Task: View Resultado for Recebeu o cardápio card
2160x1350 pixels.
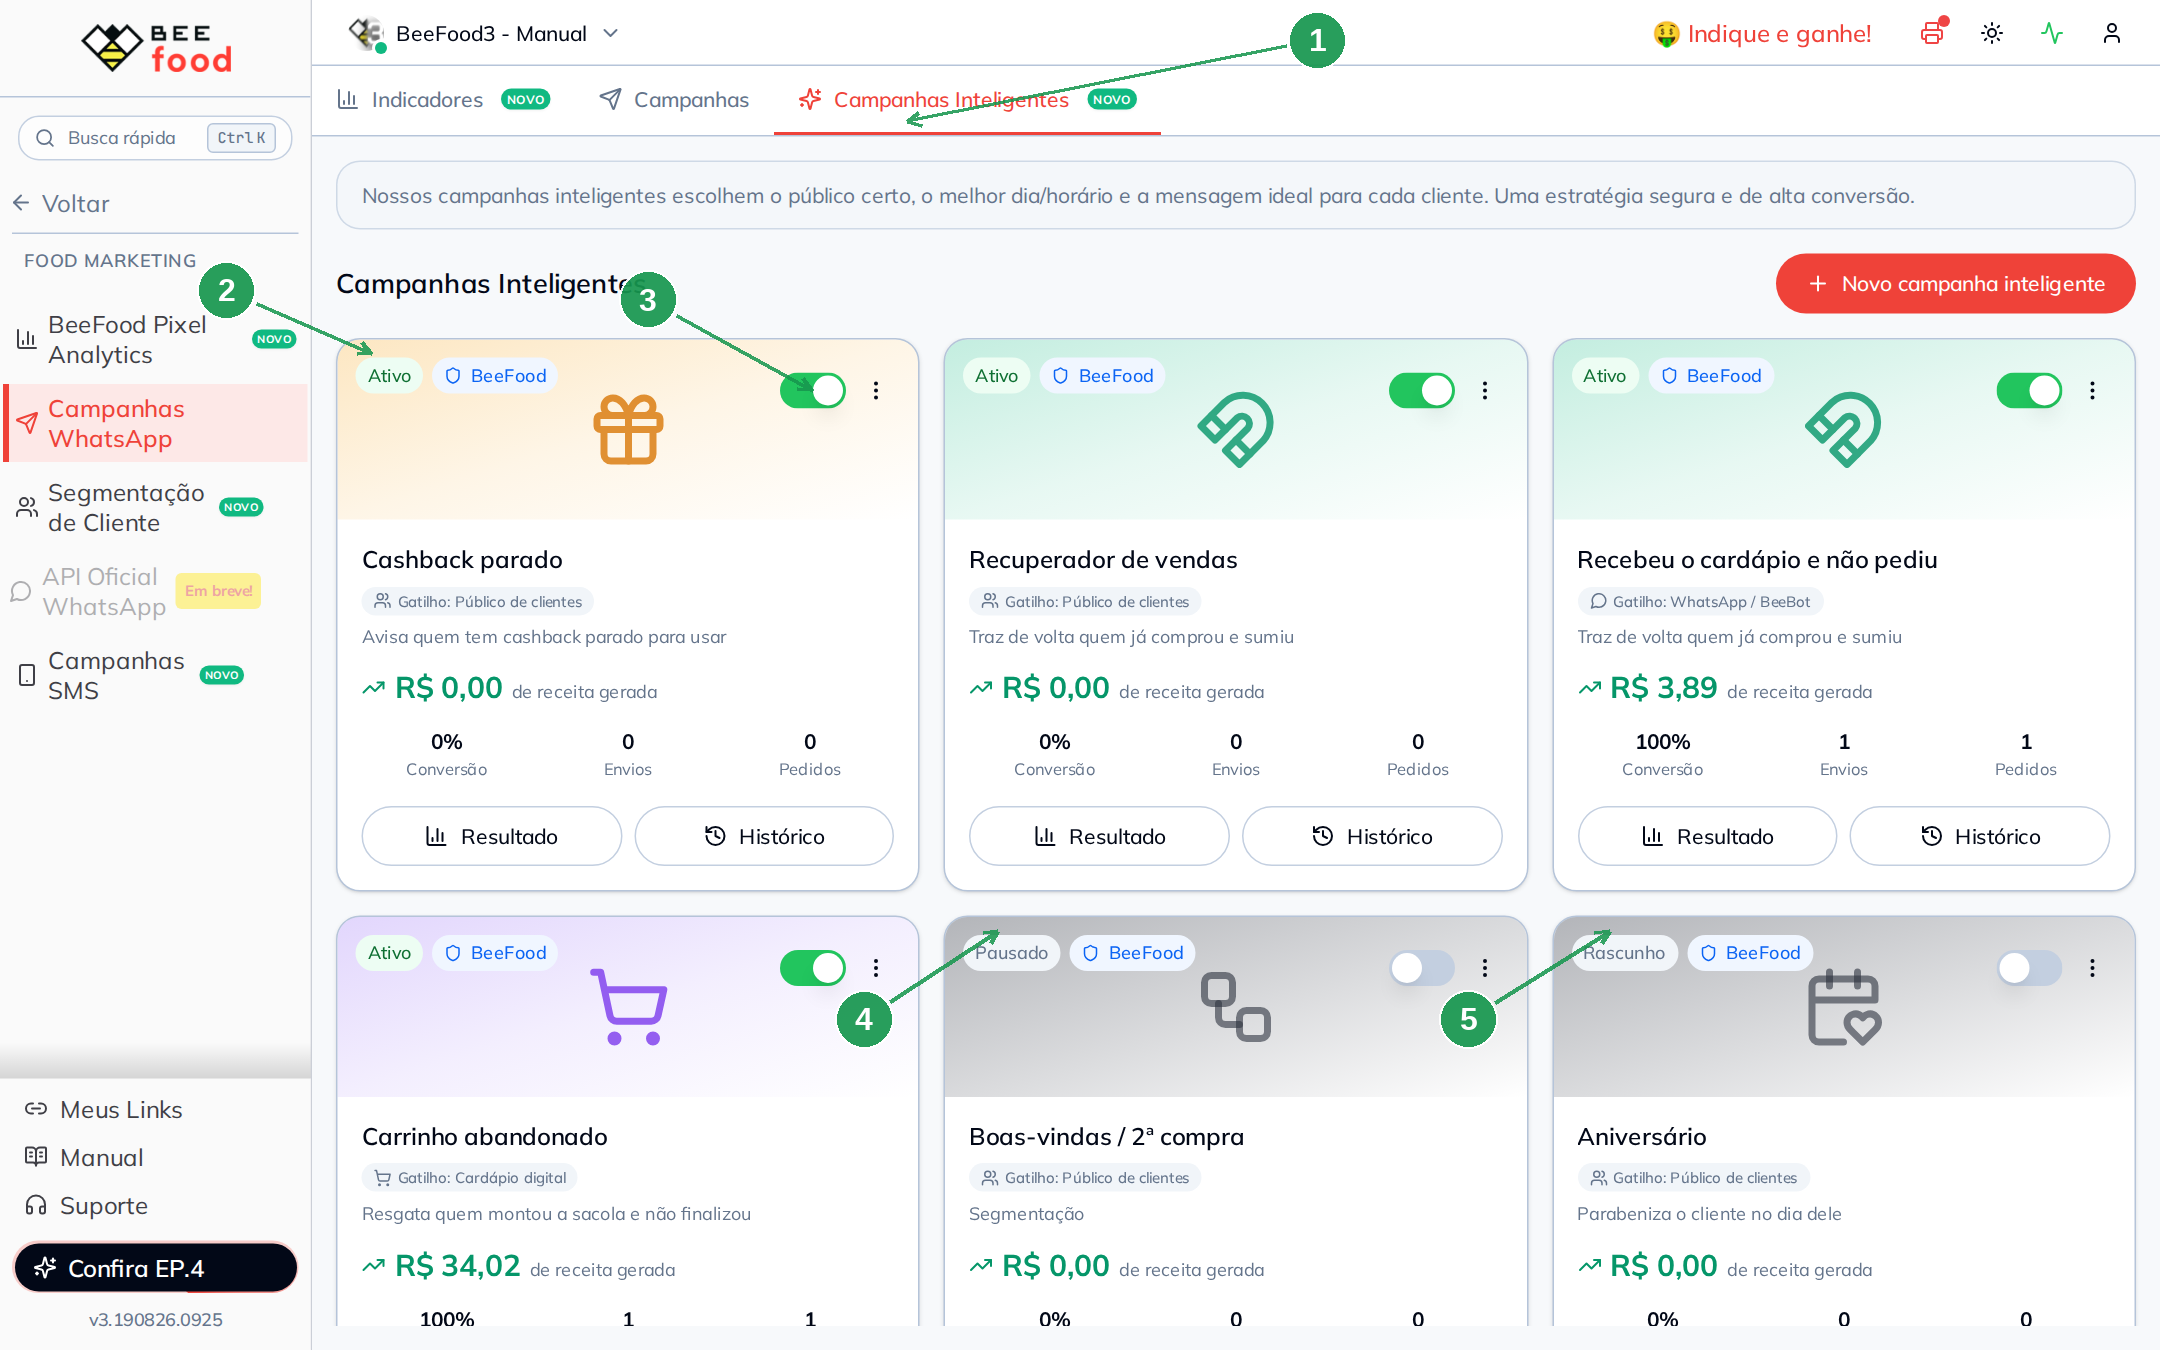Action: point(1707,836)
